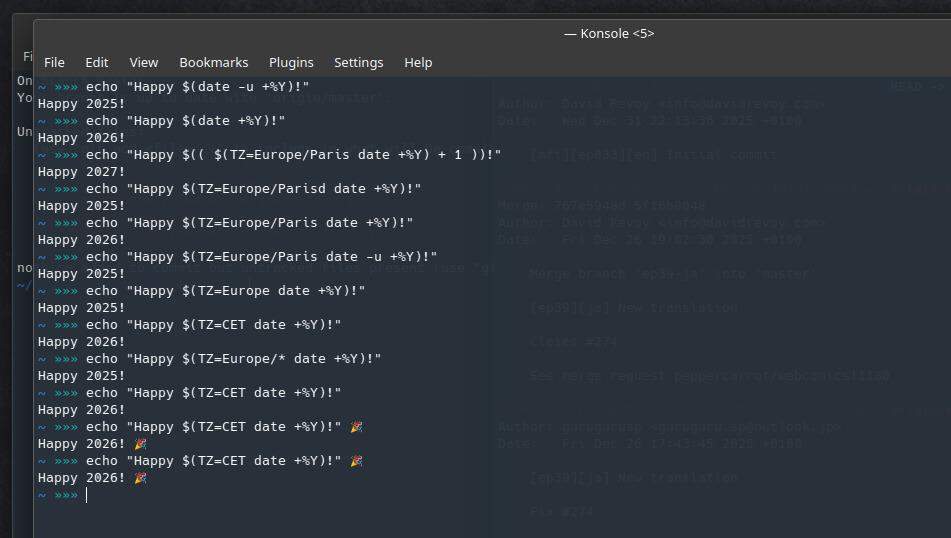Click the command using TZ=Europe/* wildcard
Image resolution: width=951 pixels, height=538 pixels.
233,359
